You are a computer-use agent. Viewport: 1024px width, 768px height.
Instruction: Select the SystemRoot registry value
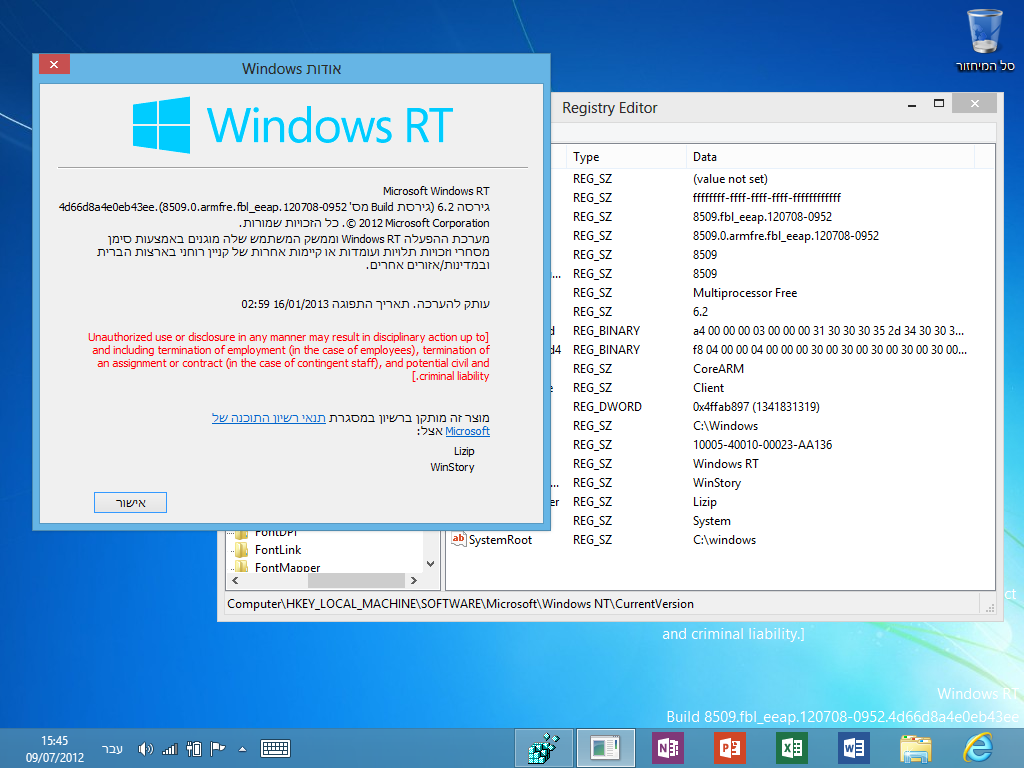pos(500,540)
